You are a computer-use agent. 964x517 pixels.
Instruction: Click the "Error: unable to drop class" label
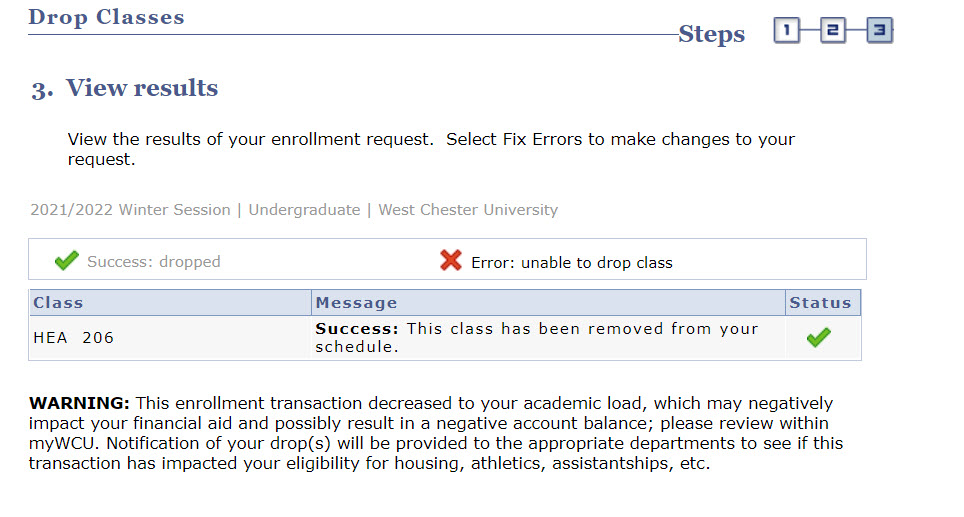click(x=571, y=263)
